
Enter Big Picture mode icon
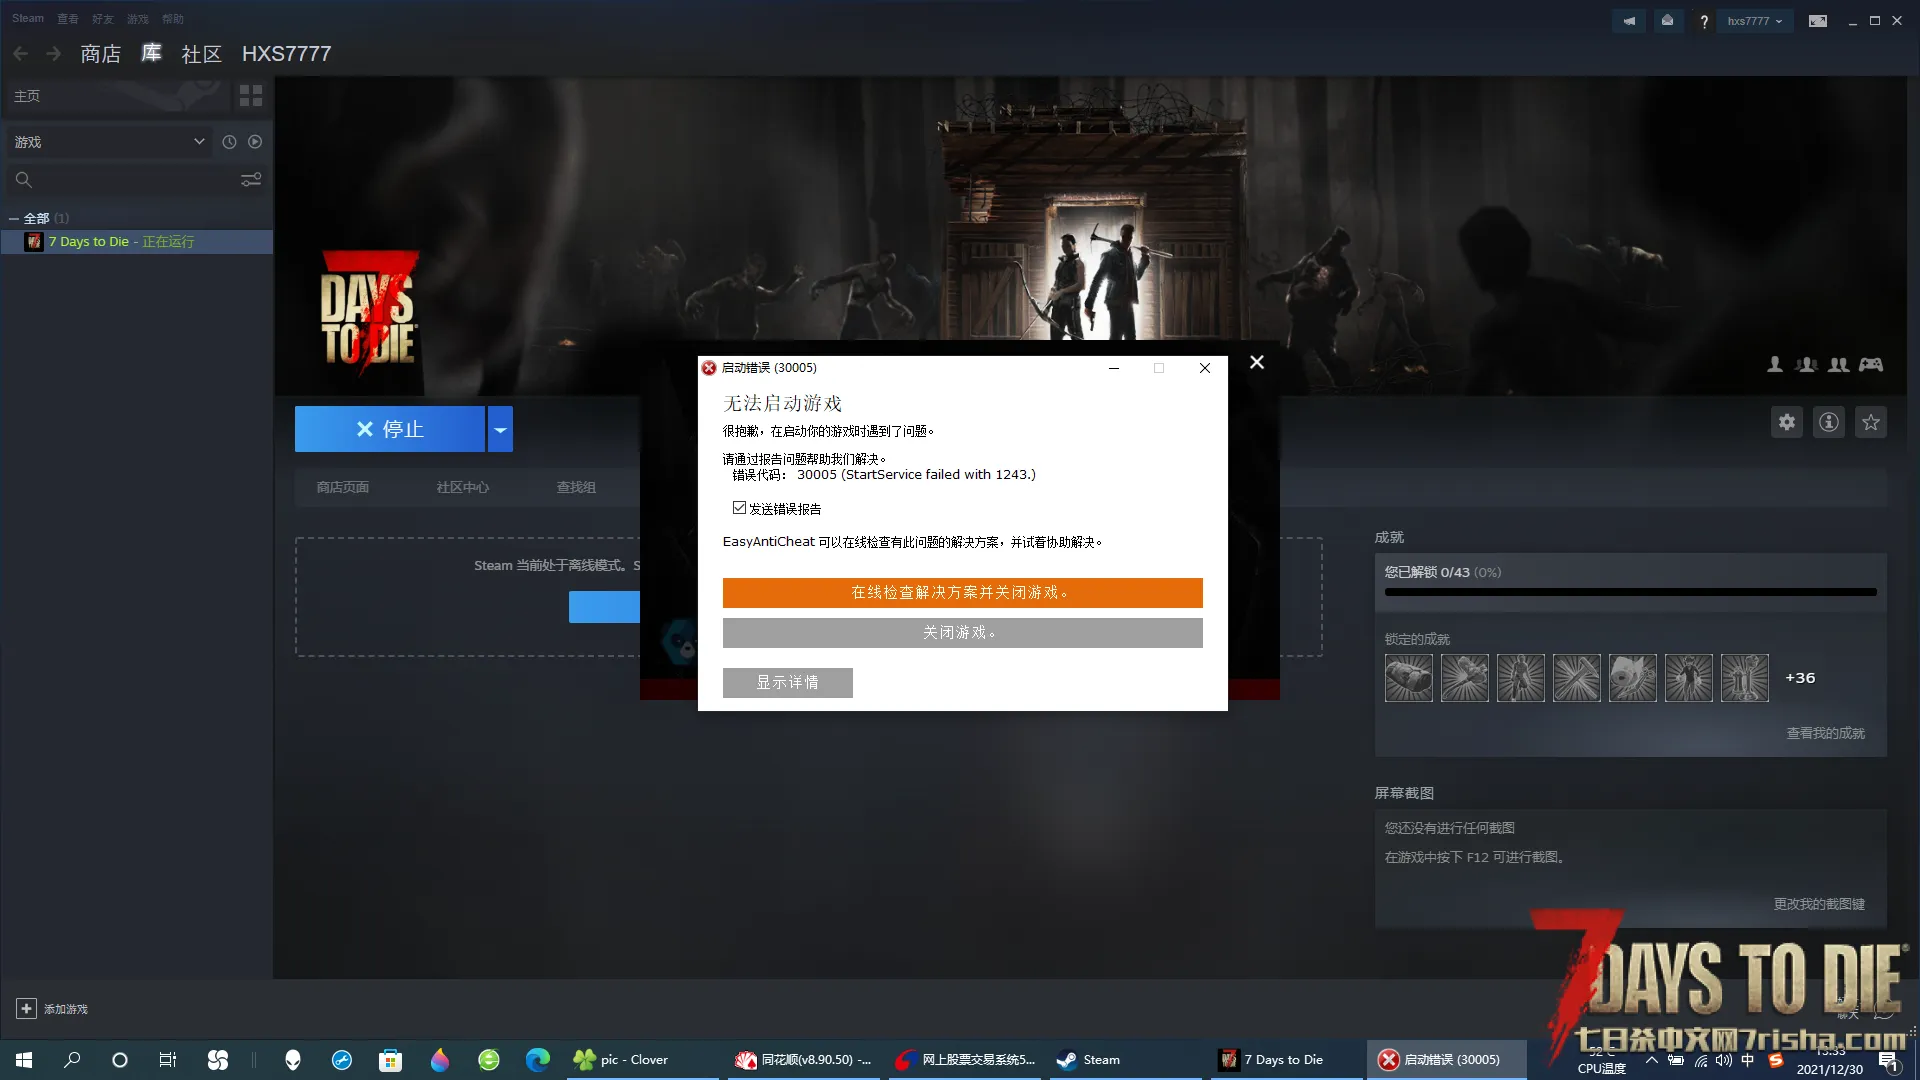tap(1818, 21)
